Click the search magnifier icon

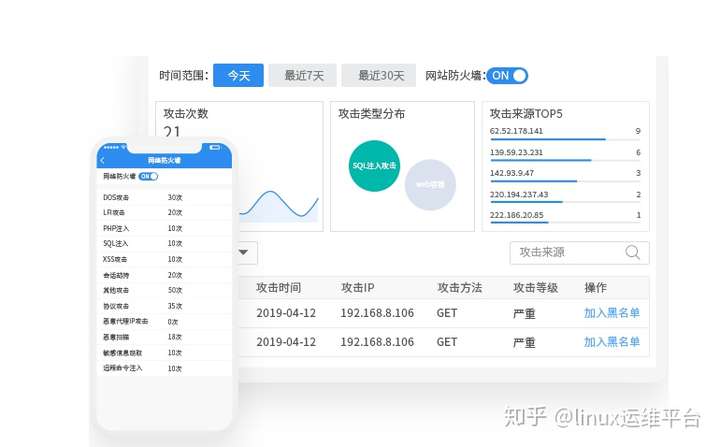pyautogui.click(x=633, y=252)
